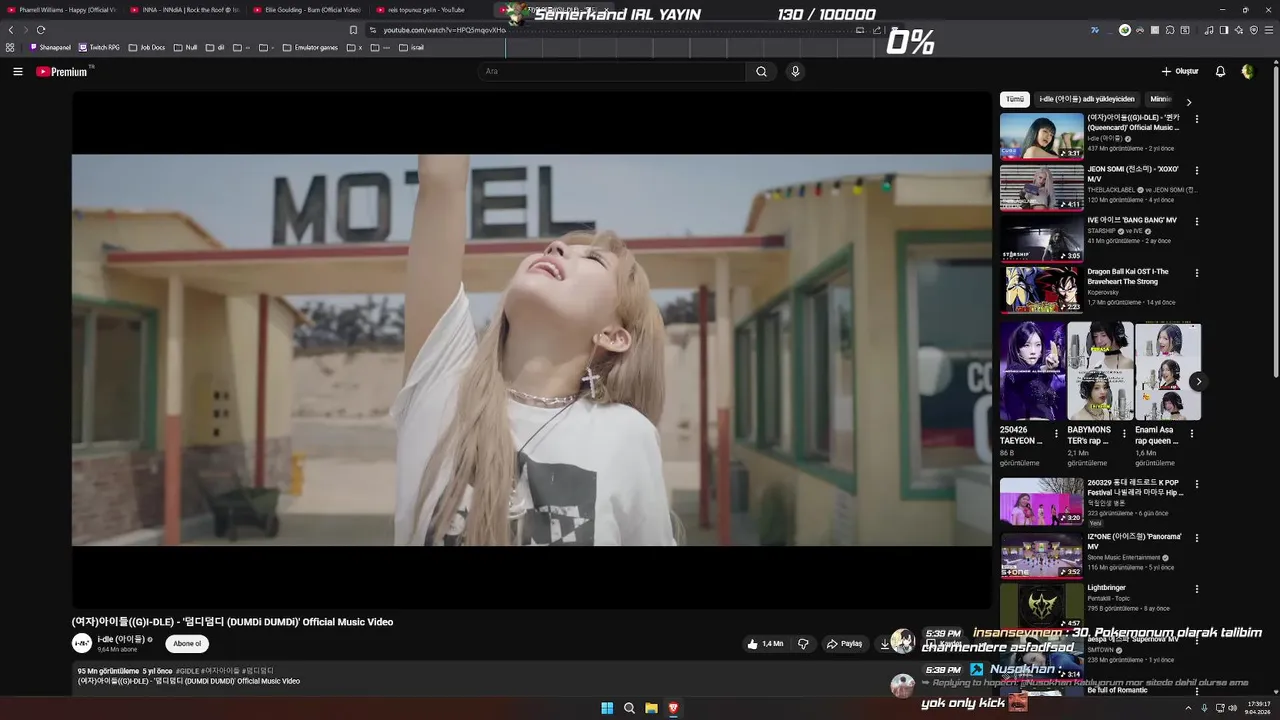Open the Shanapanel bookmark
Screen dimensions: 1280x720
pyautogui.click(x=51, y=47)
